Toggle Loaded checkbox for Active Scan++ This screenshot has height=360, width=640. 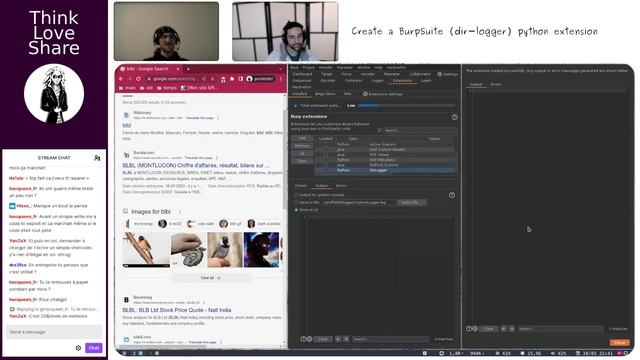[x=325, y=144]
